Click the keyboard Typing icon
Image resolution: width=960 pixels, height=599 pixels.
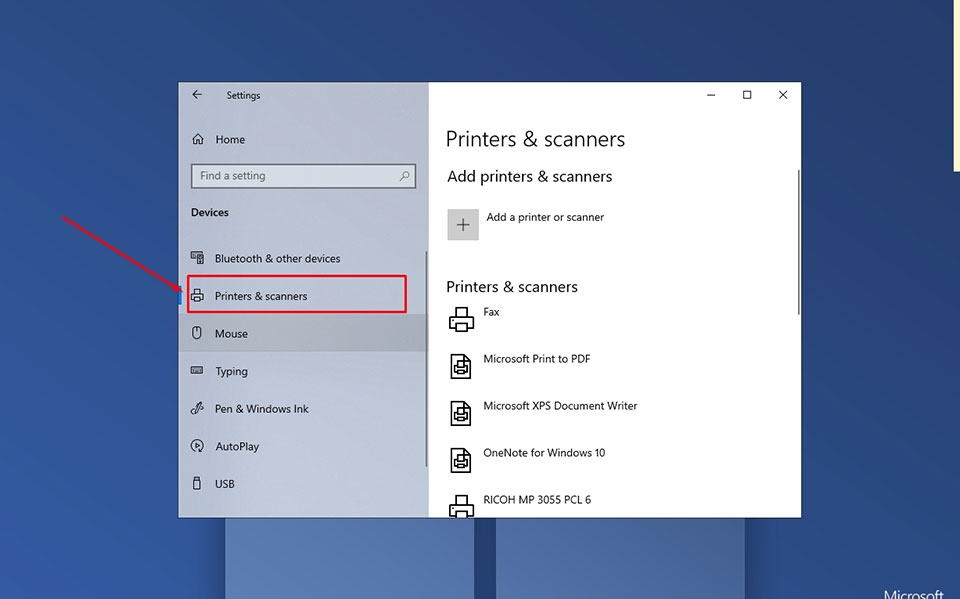[197, 370]
